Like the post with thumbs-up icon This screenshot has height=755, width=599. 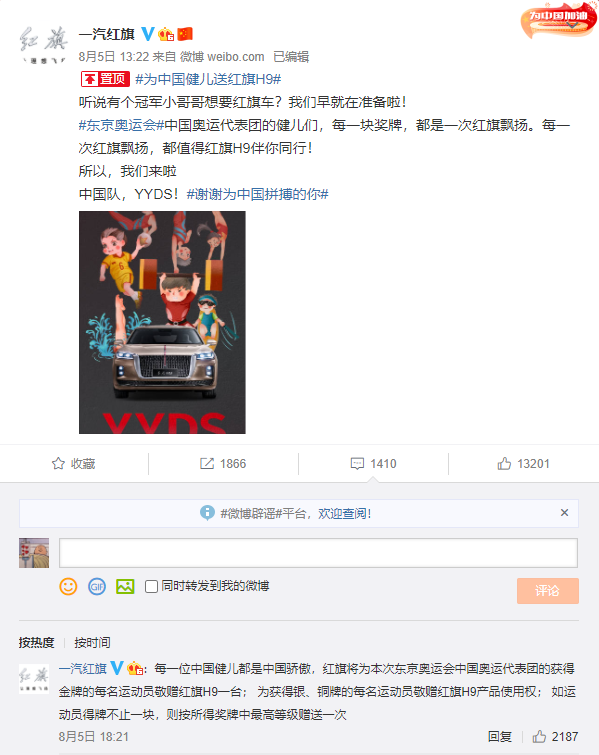[x=504, y=464]
